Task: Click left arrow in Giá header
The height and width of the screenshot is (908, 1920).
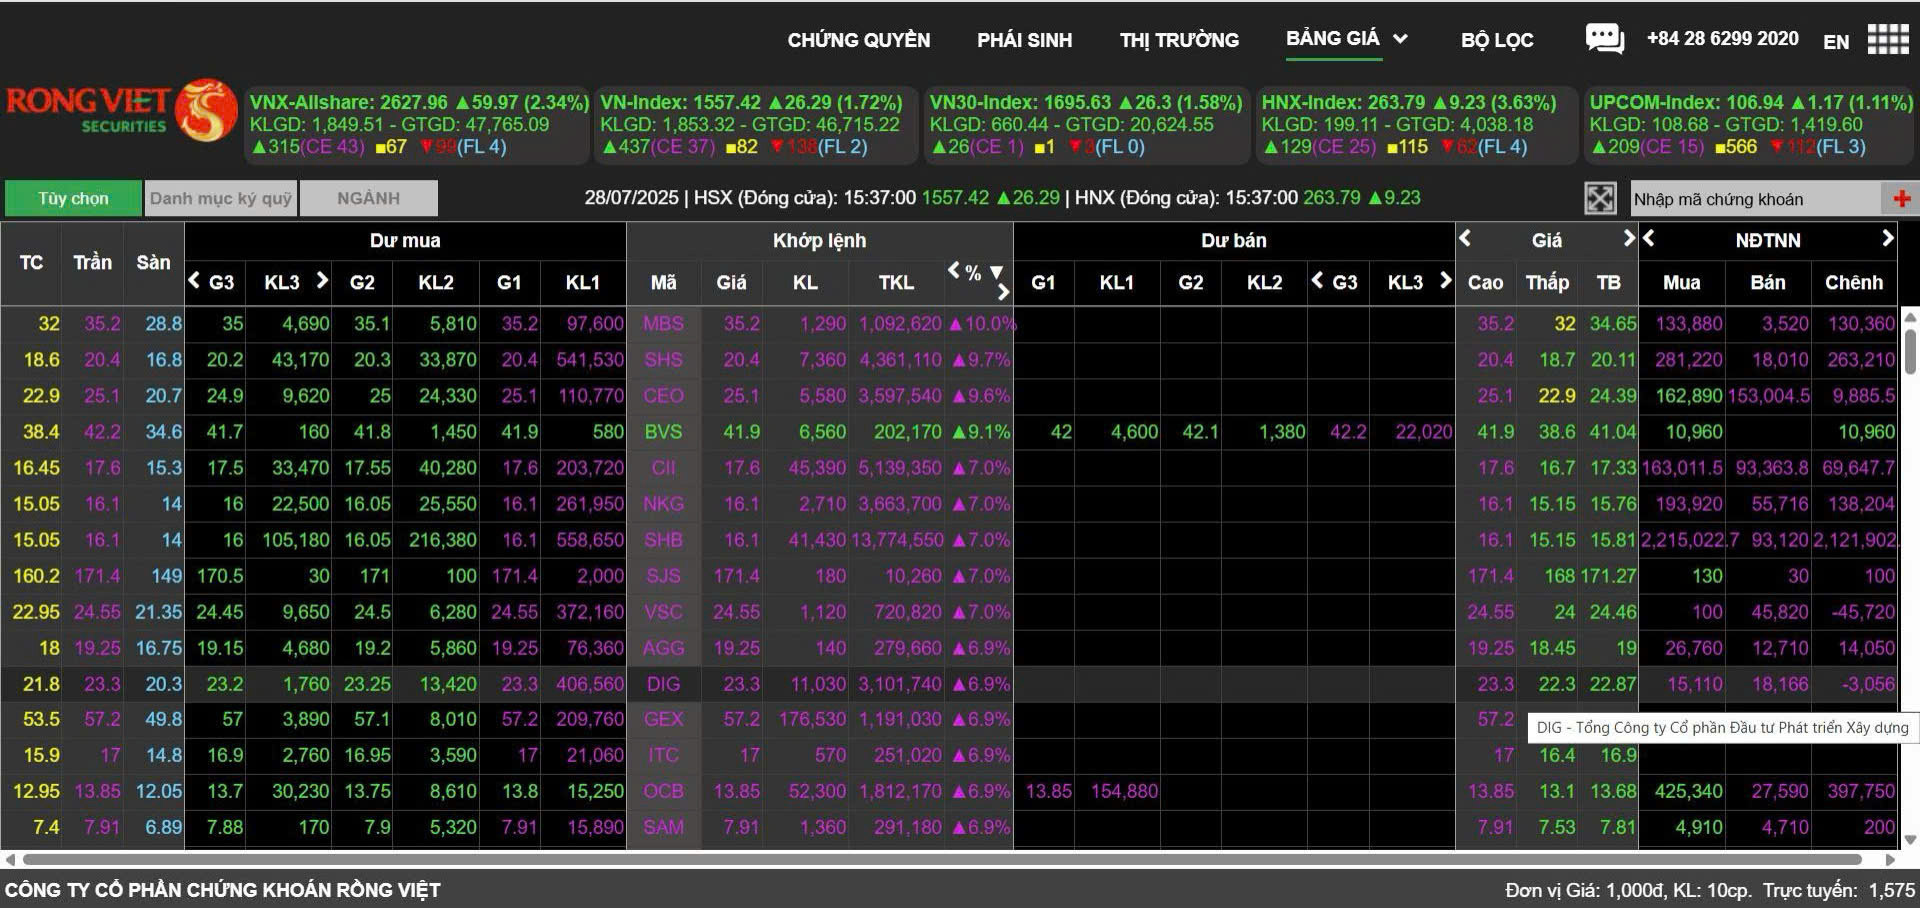Action: pos(1465,238)
